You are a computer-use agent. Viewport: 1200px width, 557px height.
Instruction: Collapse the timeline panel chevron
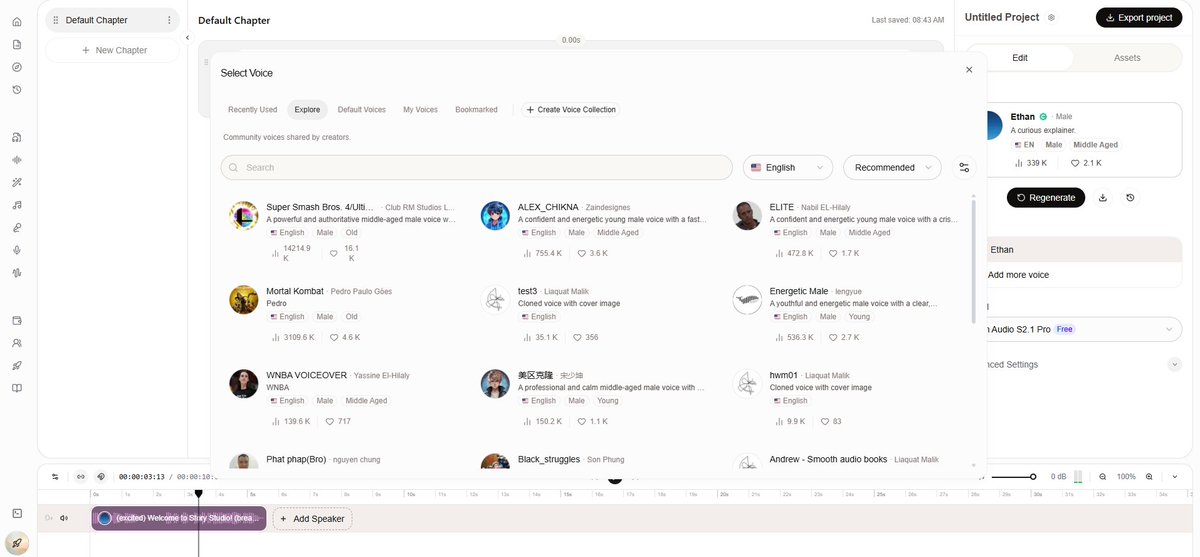(x=1175, y=477)
